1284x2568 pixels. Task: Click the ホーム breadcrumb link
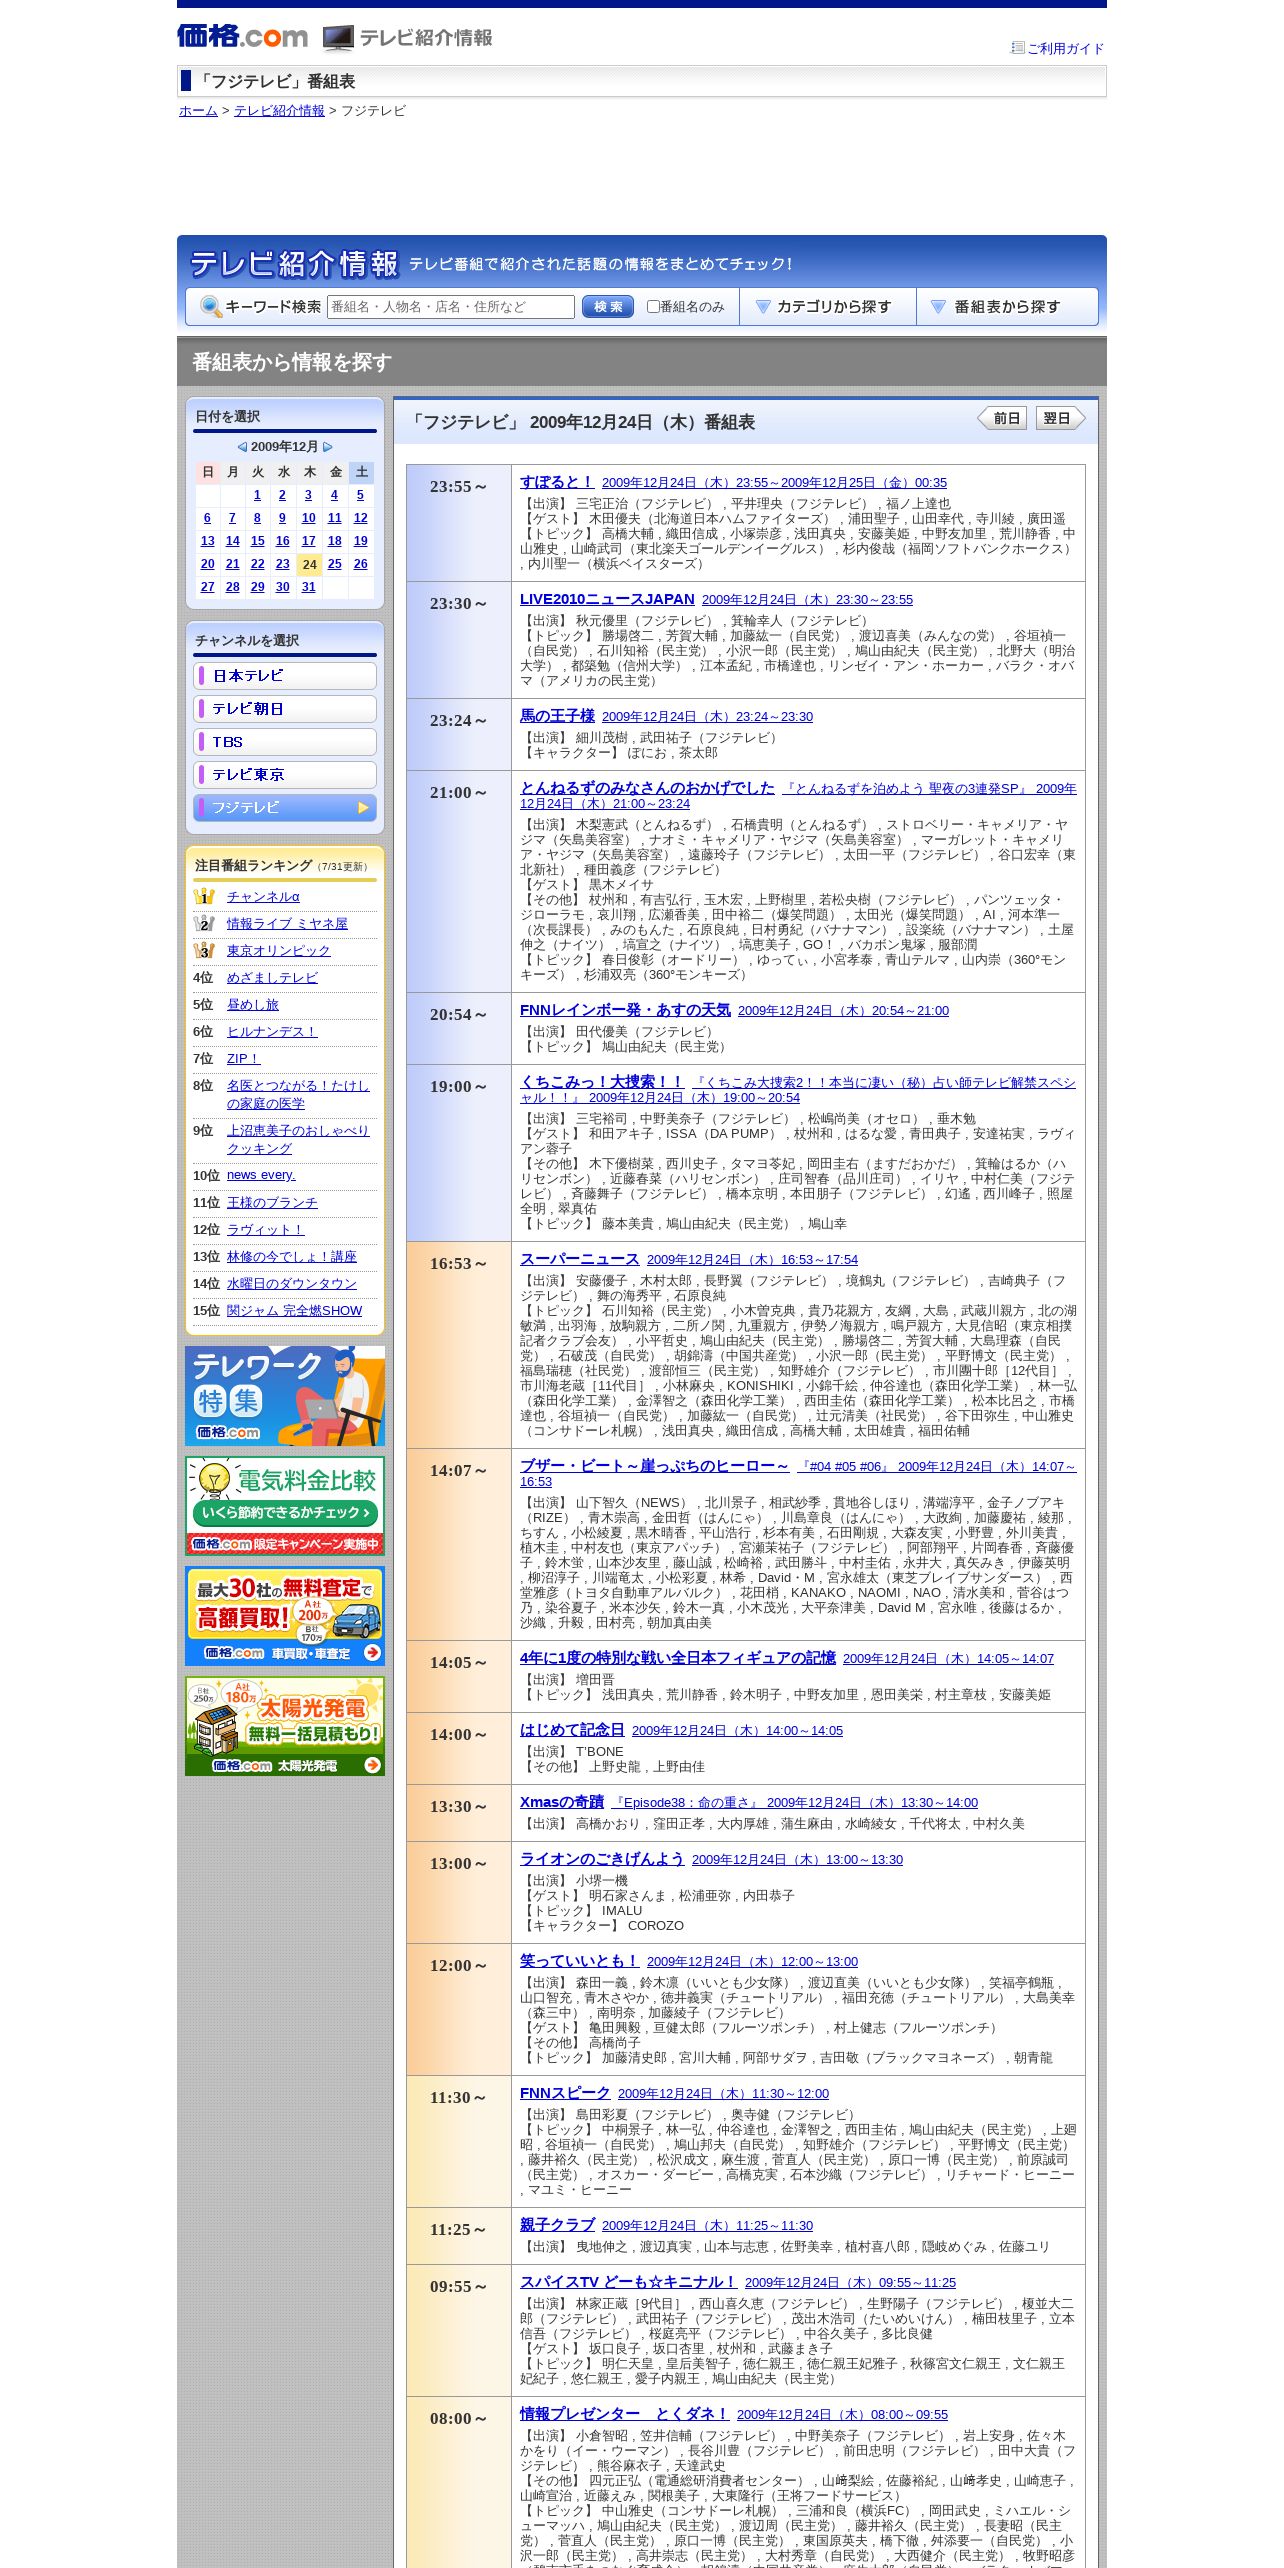(x=198, y=111)
